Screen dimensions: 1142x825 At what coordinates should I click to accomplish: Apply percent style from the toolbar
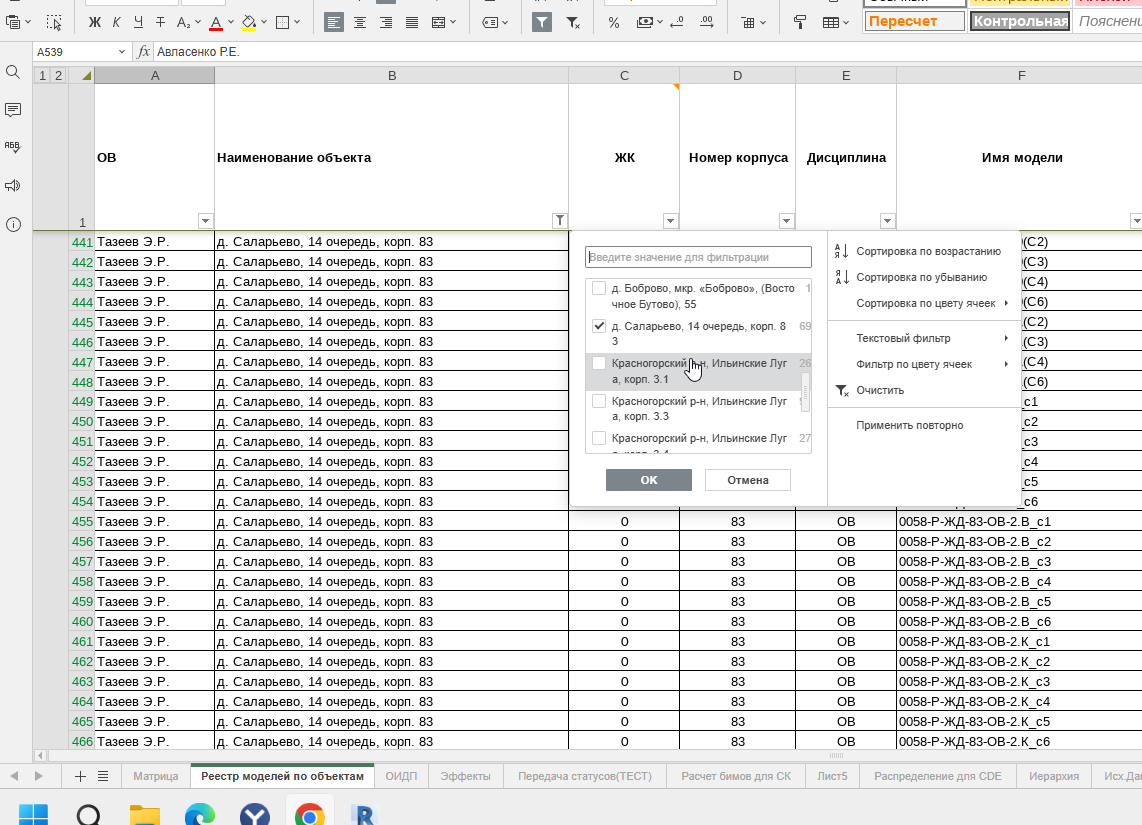tap(613, 22)
